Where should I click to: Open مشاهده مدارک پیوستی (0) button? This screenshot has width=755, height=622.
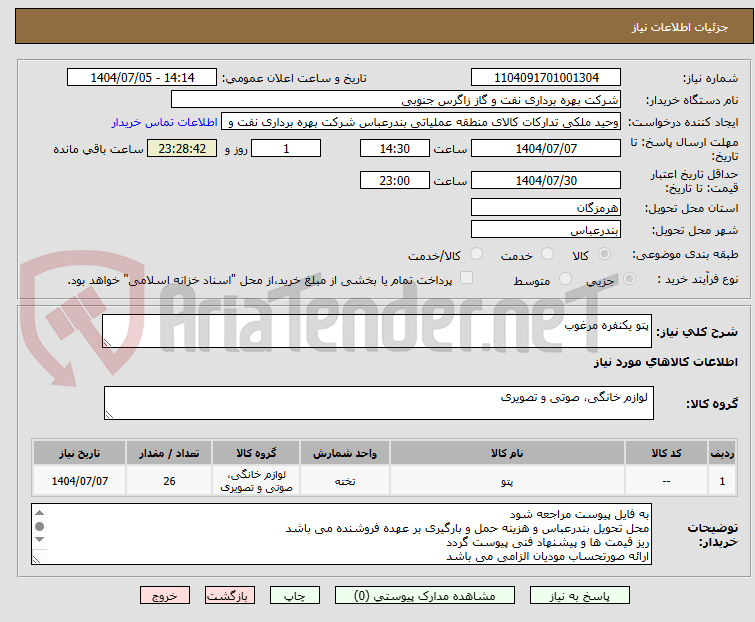click(425, 596)
